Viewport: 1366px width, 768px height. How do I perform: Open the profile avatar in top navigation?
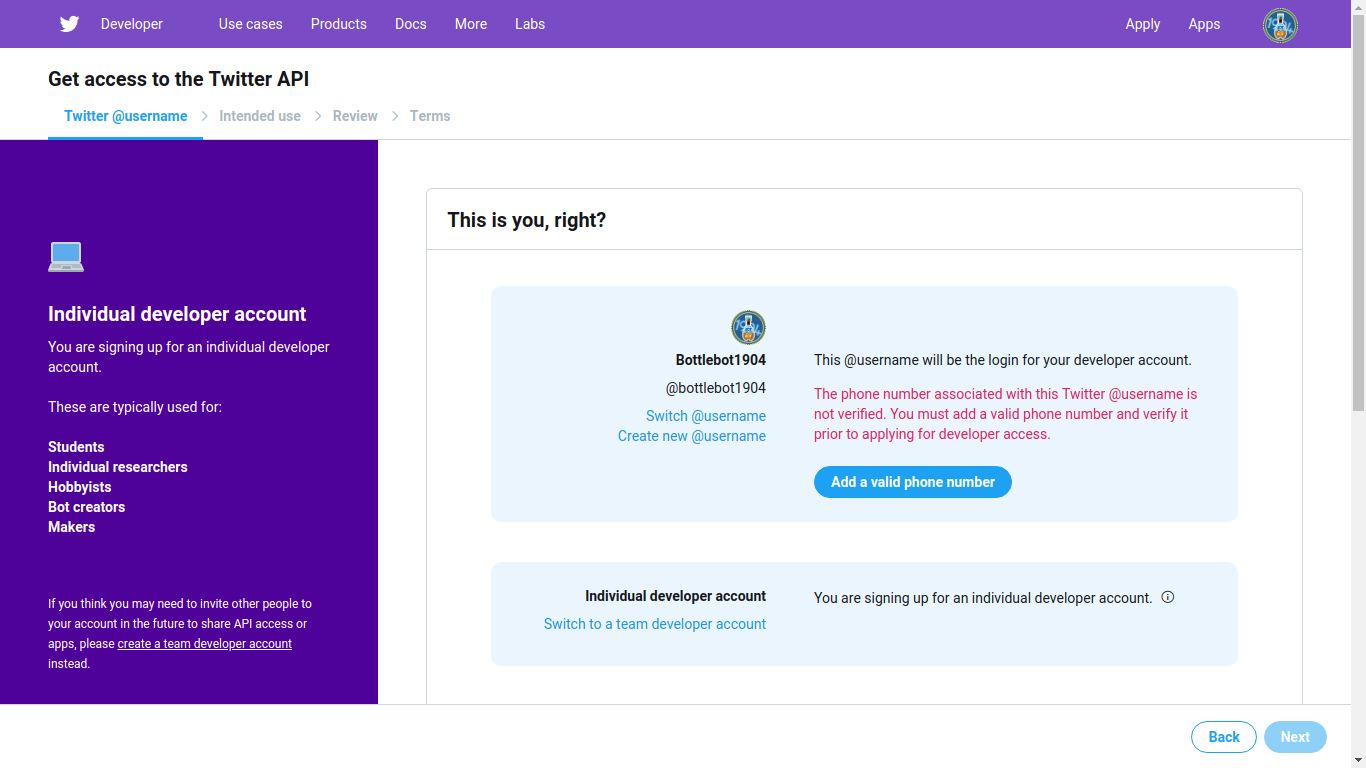click(1280, 25)
